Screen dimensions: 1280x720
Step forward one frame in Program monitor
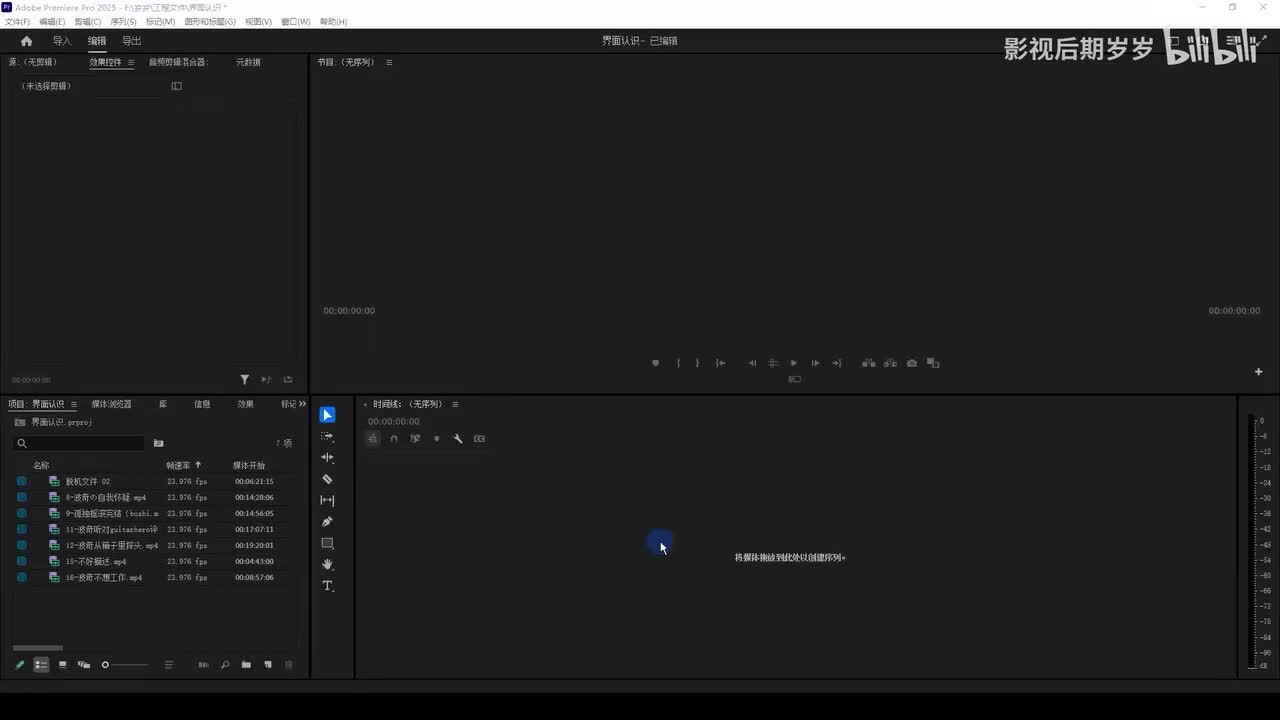point(815,363)
